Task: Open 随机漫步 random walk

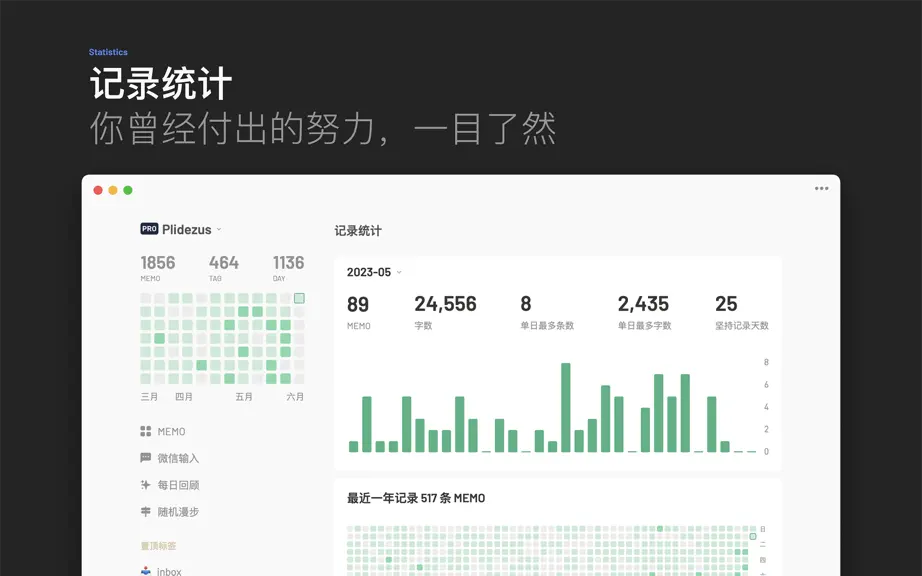Action: (x=170, y=511)
